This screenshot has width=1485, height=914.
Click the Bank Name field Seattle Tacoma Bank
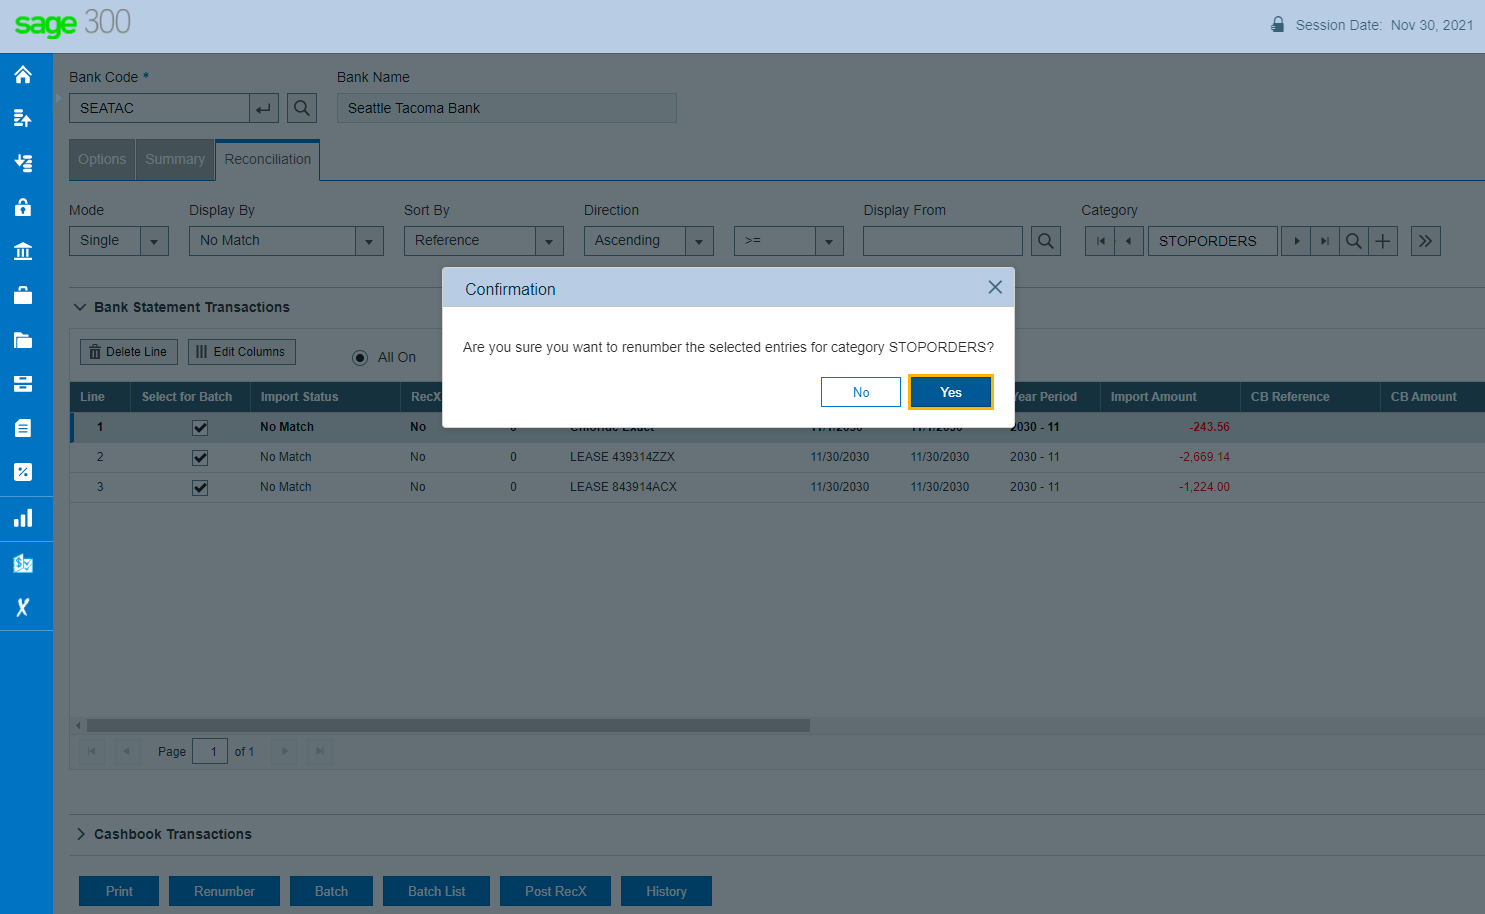[x=507, y=108]
